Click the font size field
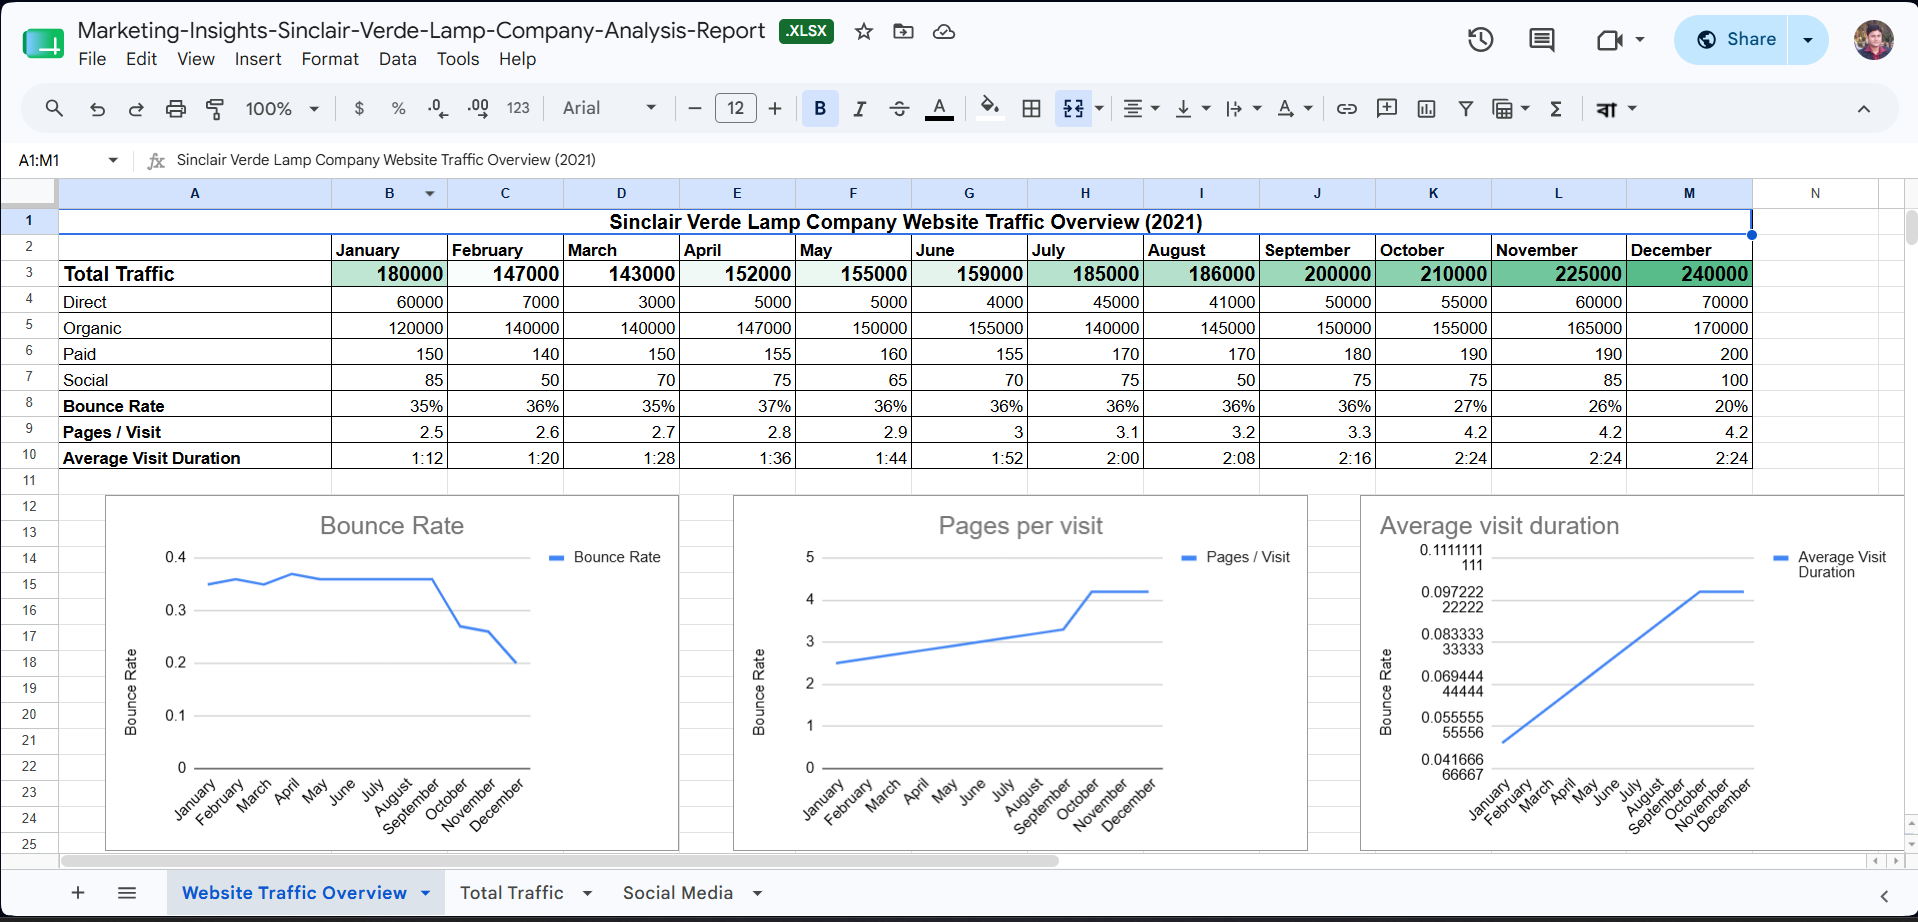The width and height of the screenshot is (1918, 922). (x=736, y=108)
